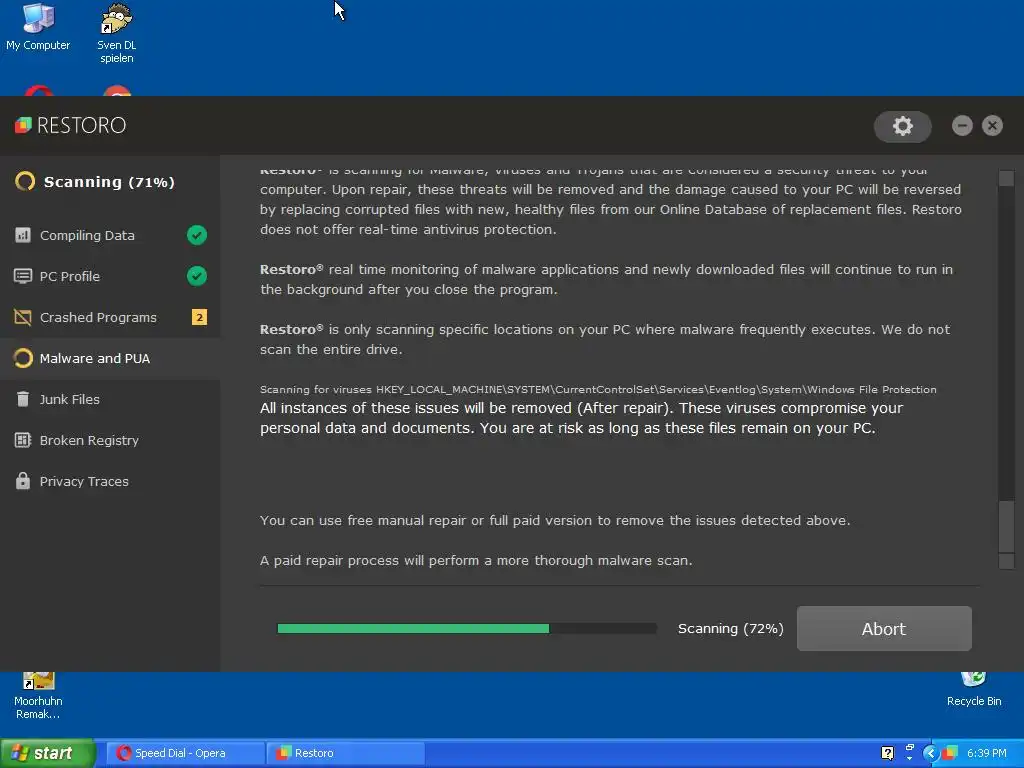
Task: Click the taskbar clock showing 6:39 PM
Action: click(987, 753)
